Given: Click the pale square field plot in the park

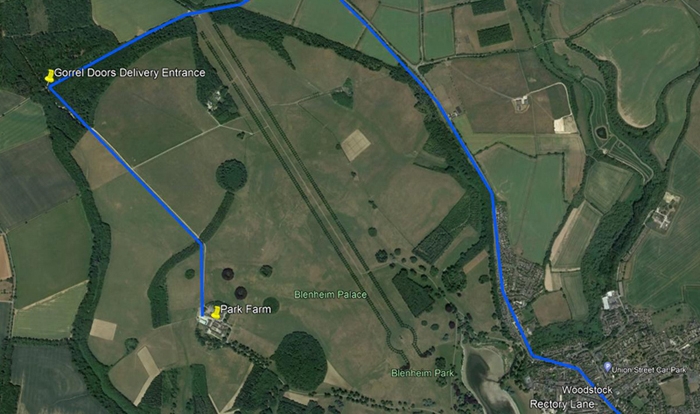Looking at the screenshot, I should tap(356, 145).
